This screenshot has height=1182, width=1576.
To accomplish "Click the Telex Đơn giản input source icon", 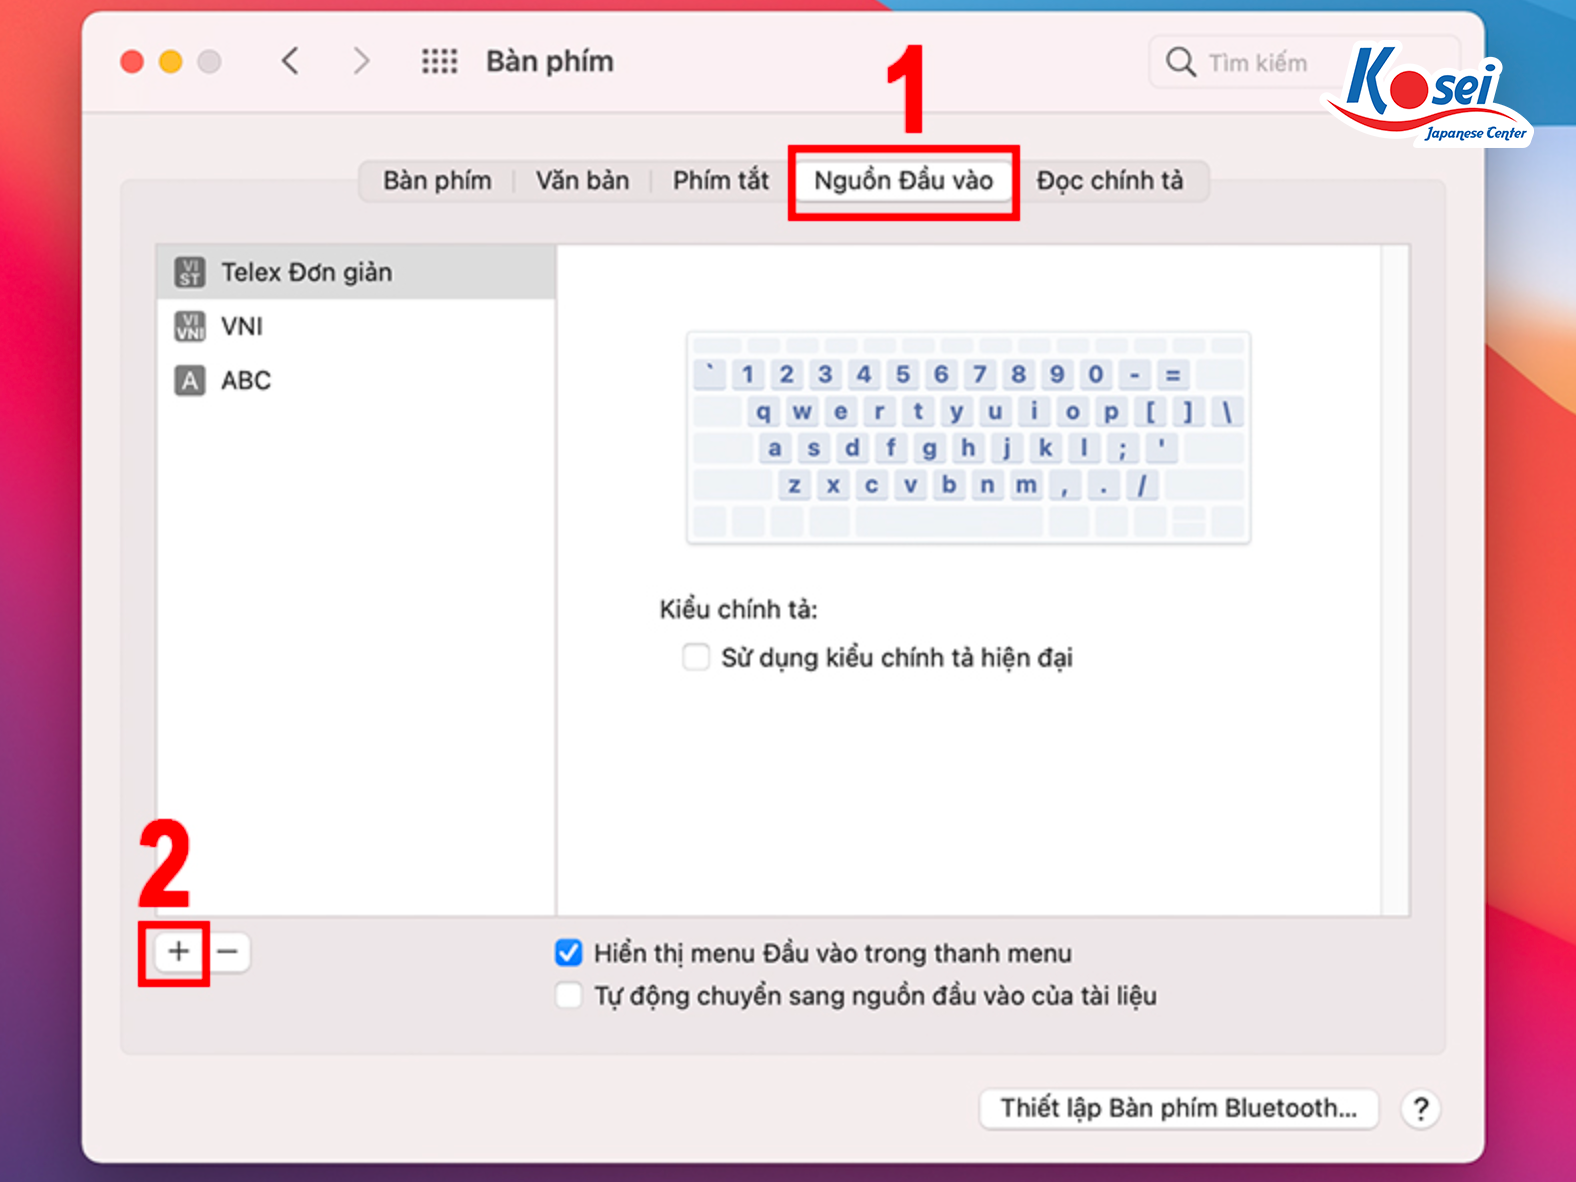I will click(x=190, y=272).
